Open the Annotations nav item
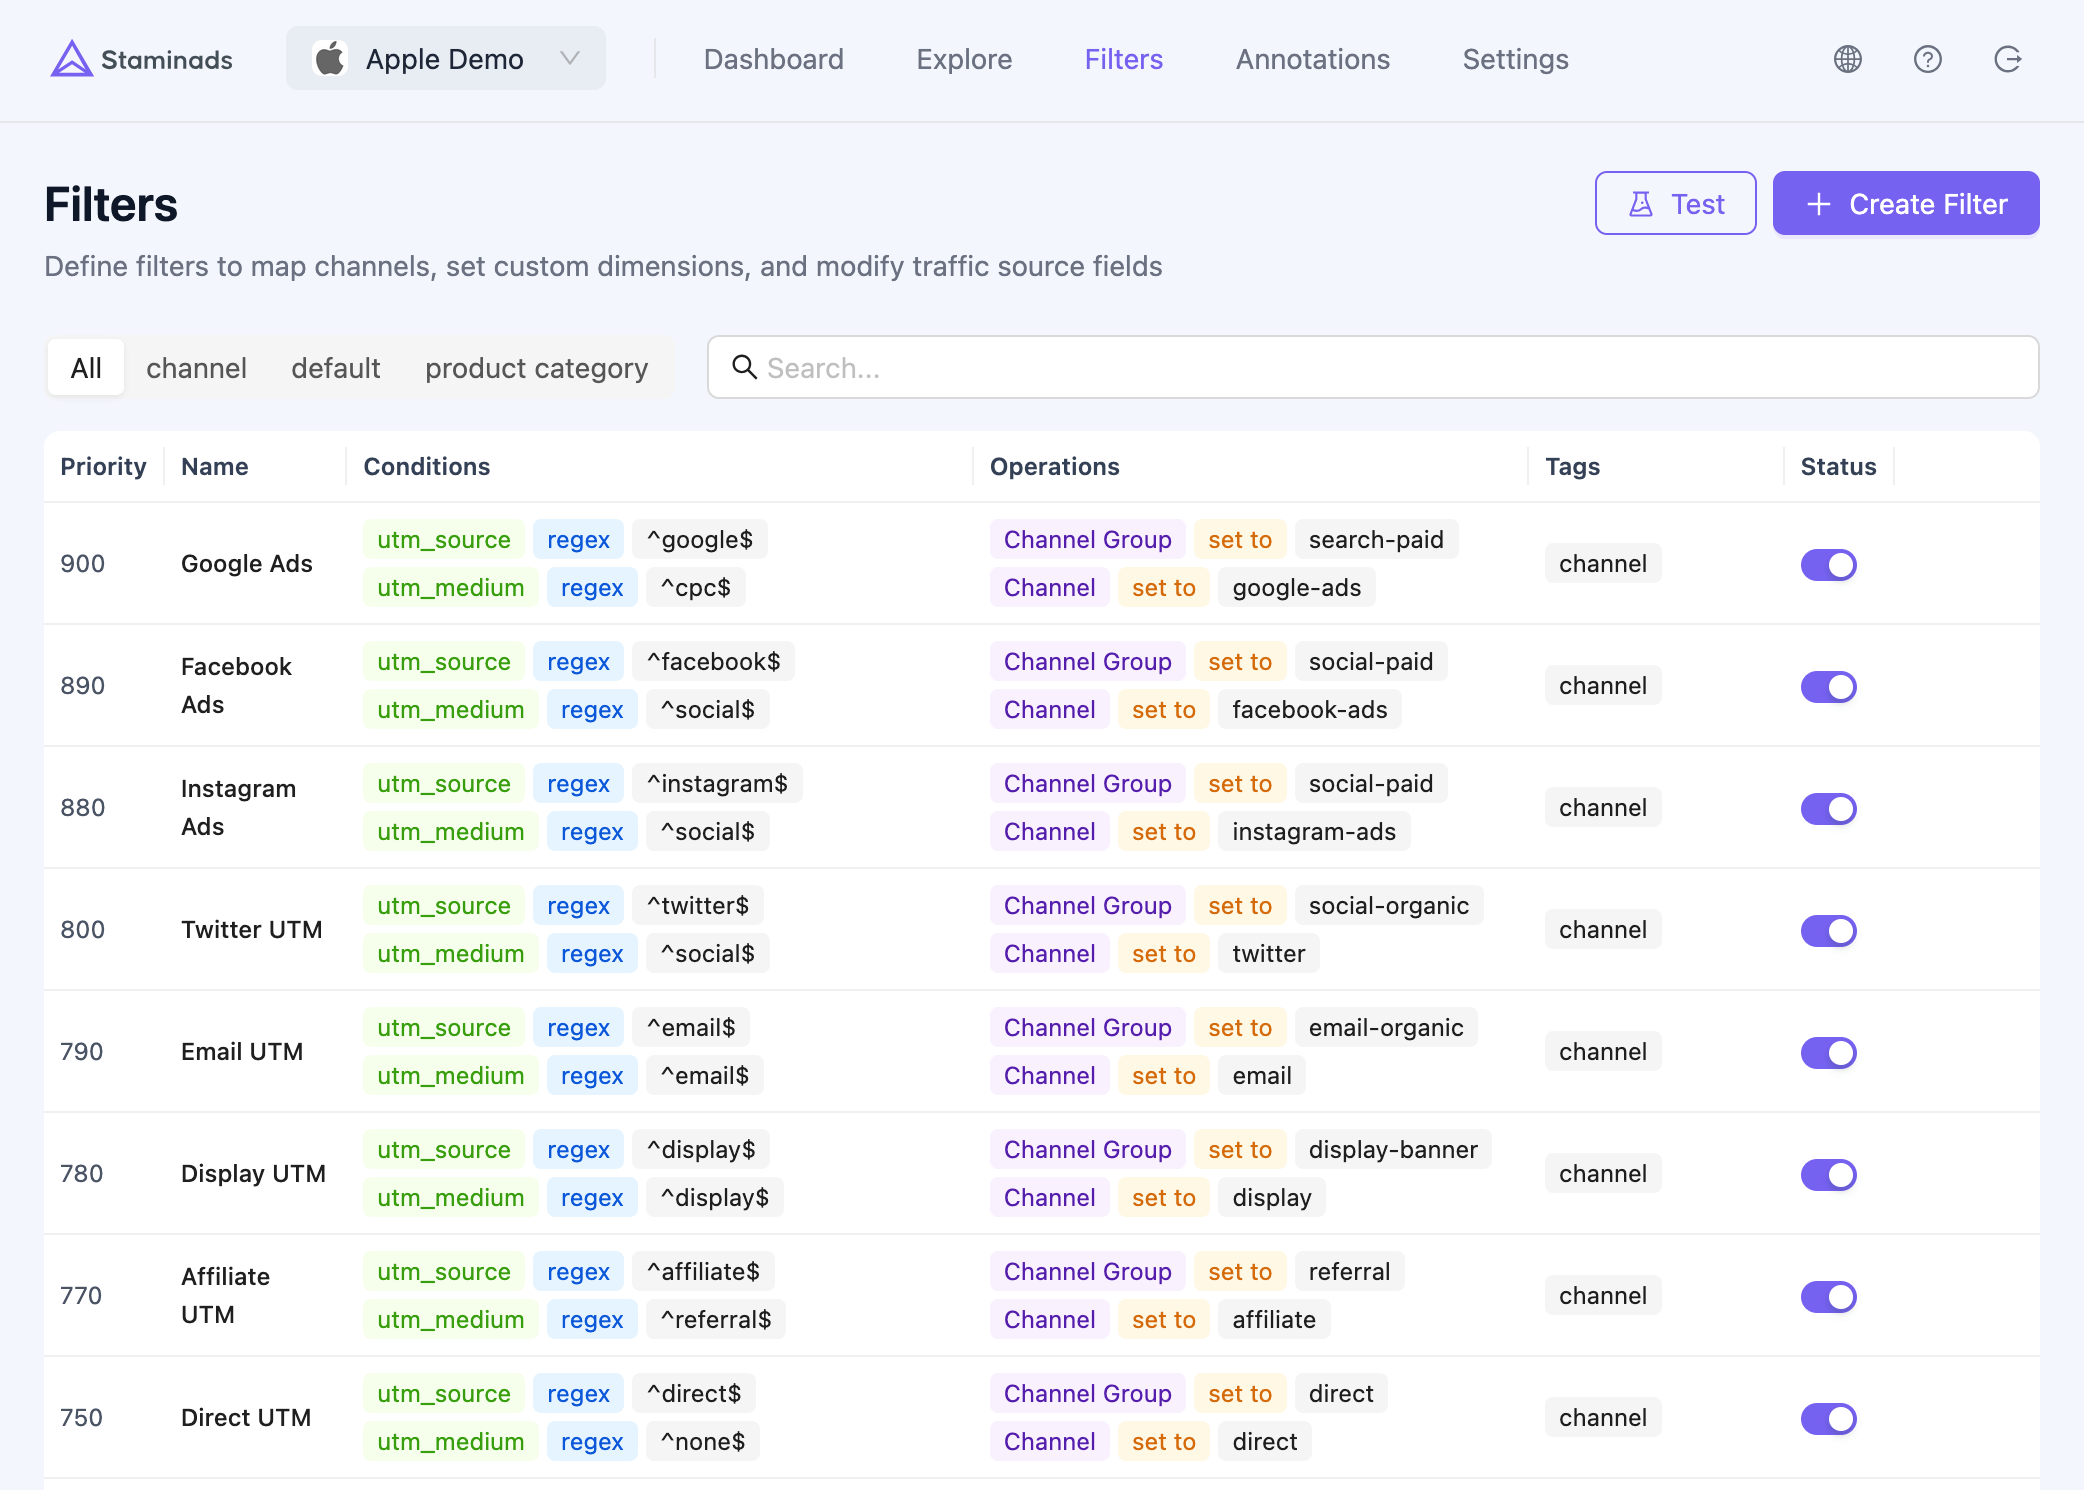The image size is (2084, 1490). 1313,59
